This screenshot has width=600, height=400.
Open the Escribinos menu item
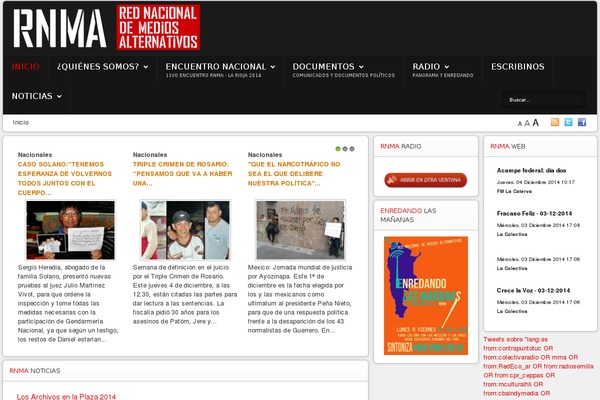518,67
